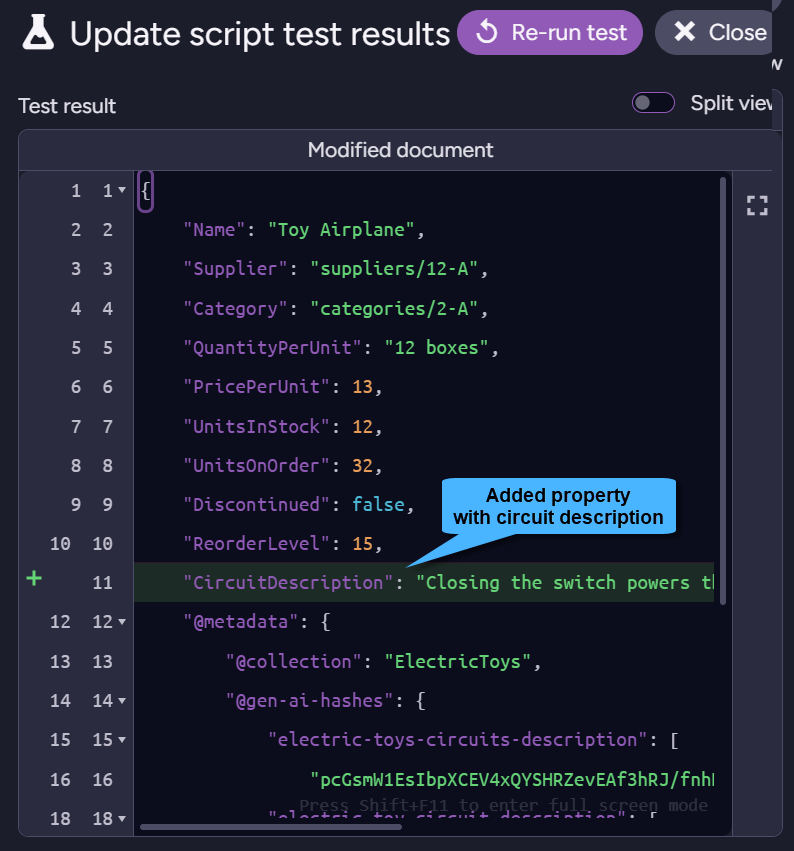Viewport: 794px width, 851px height.
Task: Collapse the @gen-ai-hashes object at line 14
Action: coord(122,701)
